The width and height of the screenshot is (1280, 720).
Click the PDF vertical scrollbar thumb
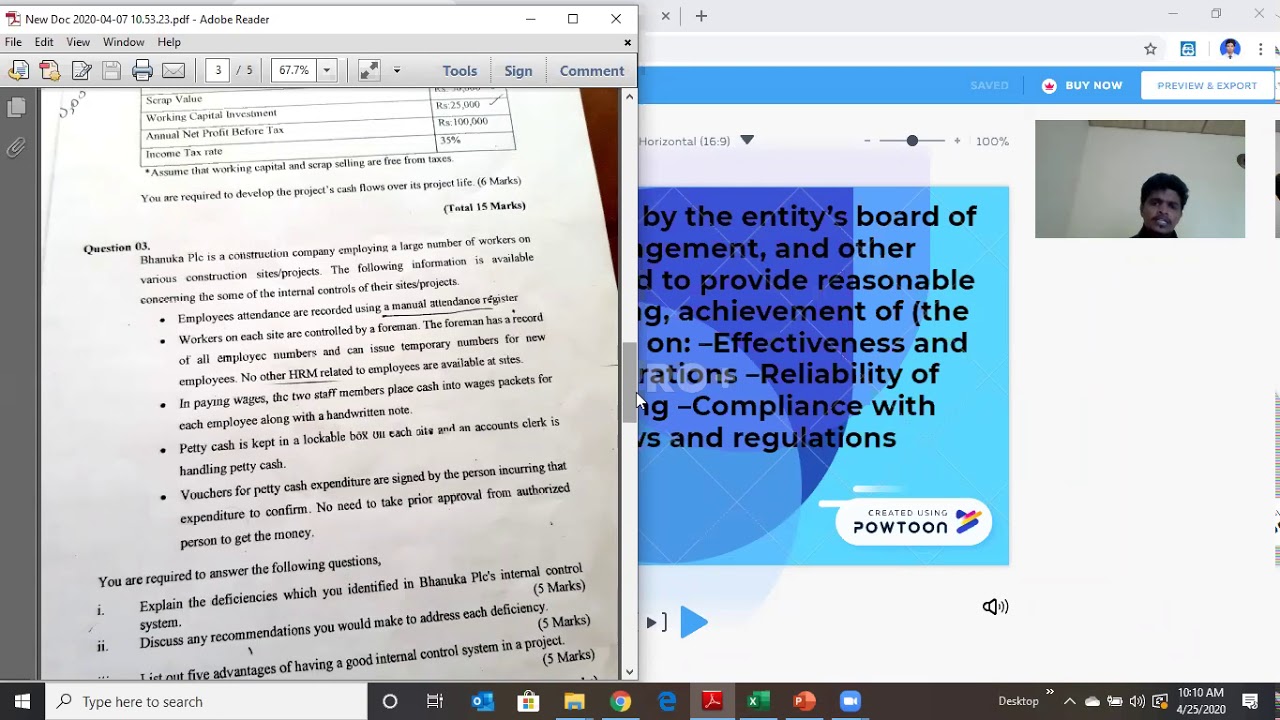(629, 382)
